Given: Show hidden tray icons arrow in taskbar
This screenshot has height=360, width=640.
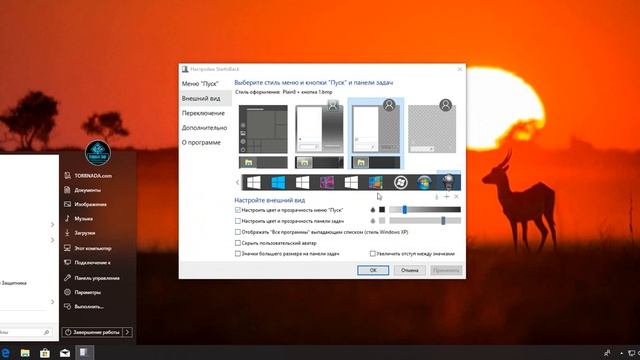Looking at the screenshot, I should click(622, 353).
